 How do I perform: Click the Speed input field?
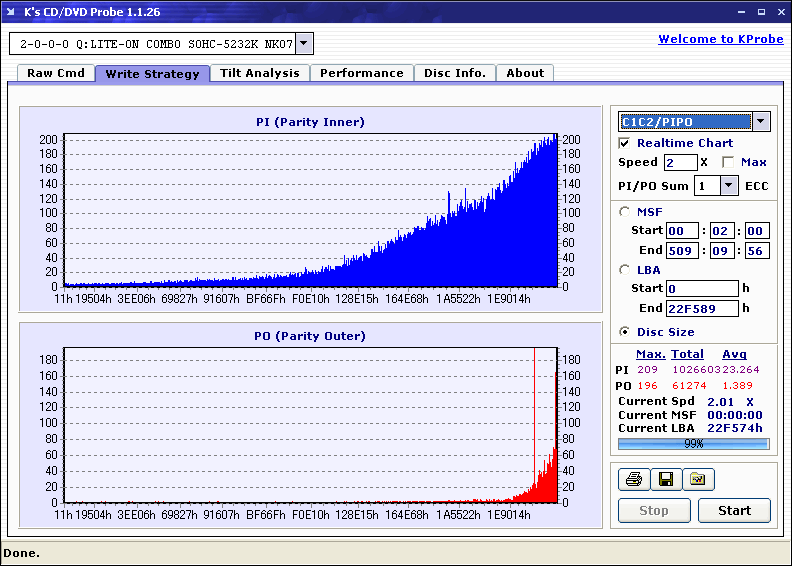pyautogui.click(x=680, y=163)
